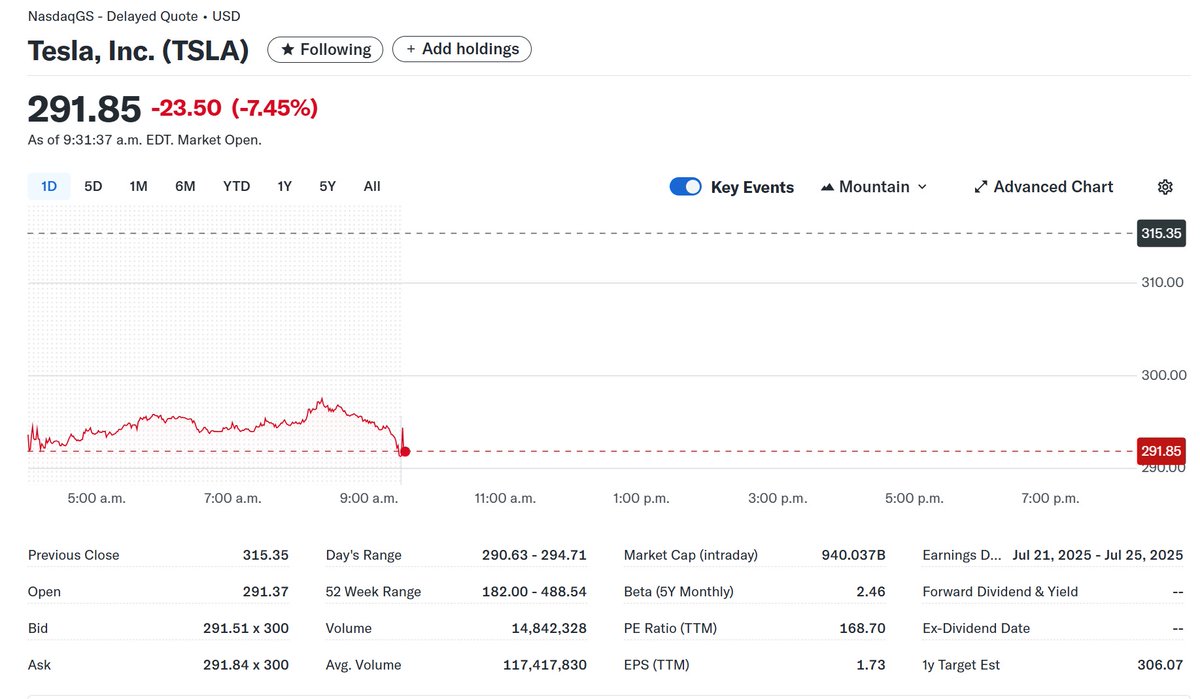This screenshot has height=699, width=1200.
Task: Click the Tesla, Inc. (TSLA) heading
Action: (138, 51)
